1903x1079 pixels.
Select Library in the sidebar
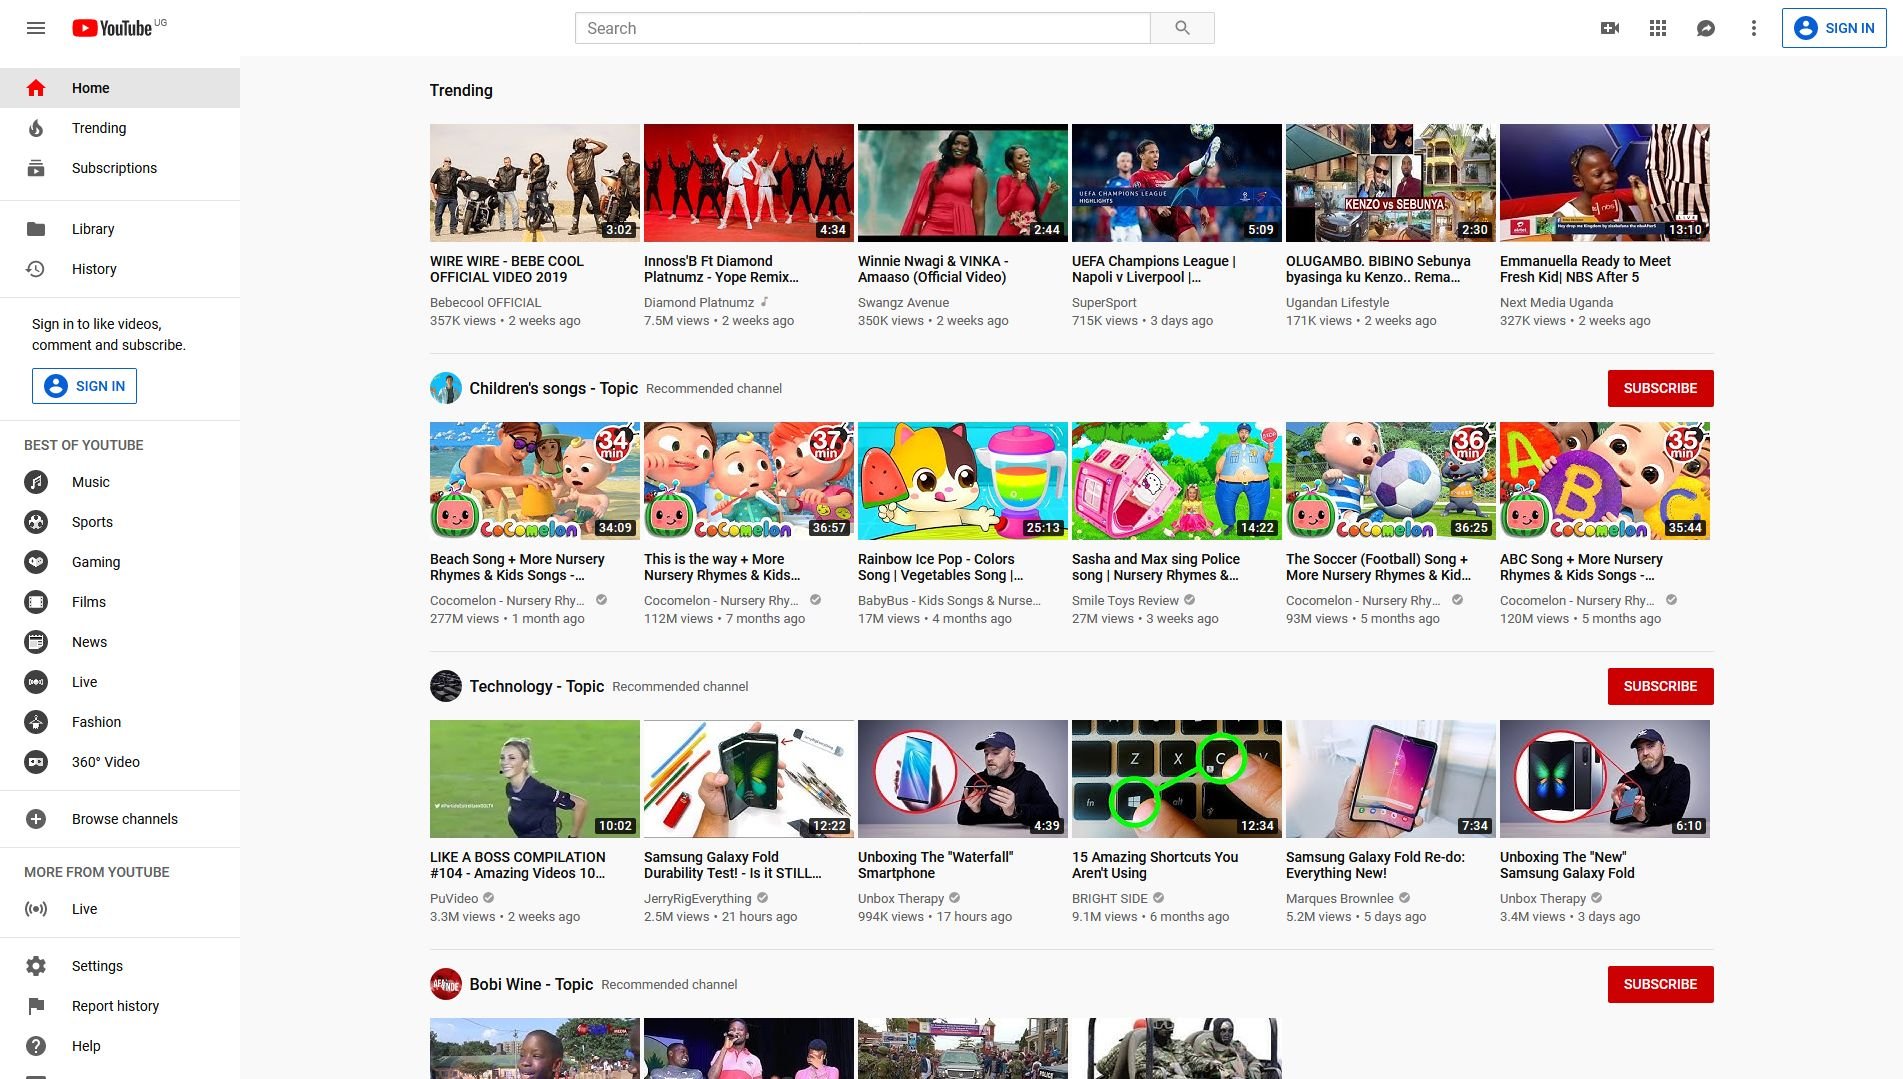tap(120, 229)
